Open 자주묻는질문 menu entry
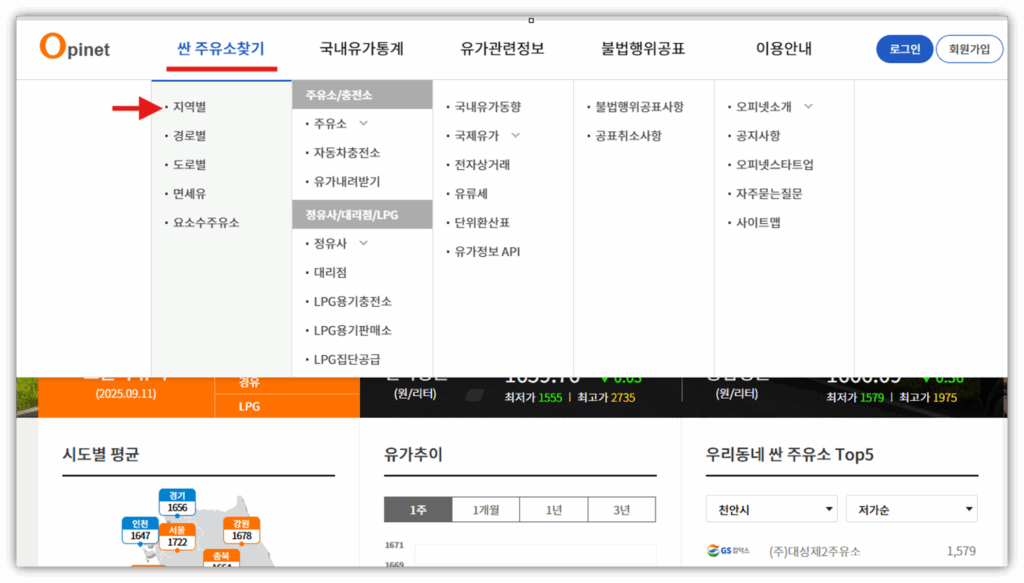This screenshot has width=1024, height=583. (769, 193)
